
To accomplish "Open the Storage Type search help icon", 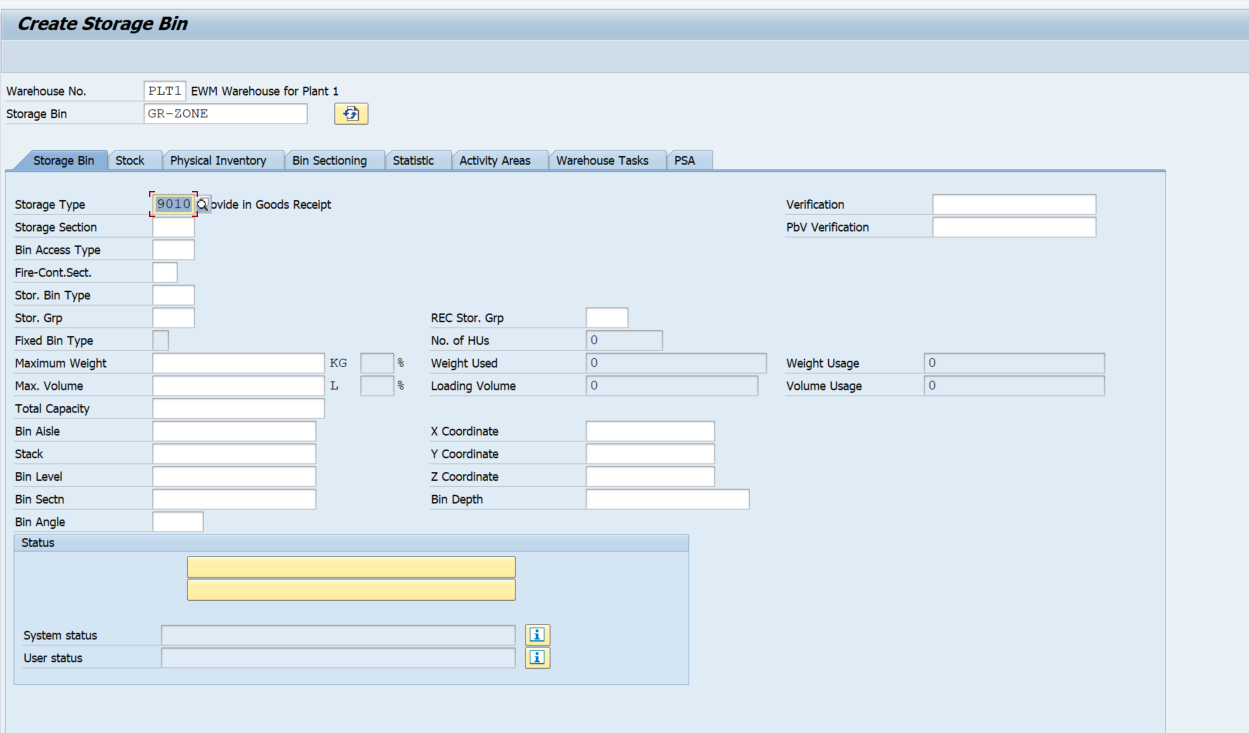I will coord(203,204).
